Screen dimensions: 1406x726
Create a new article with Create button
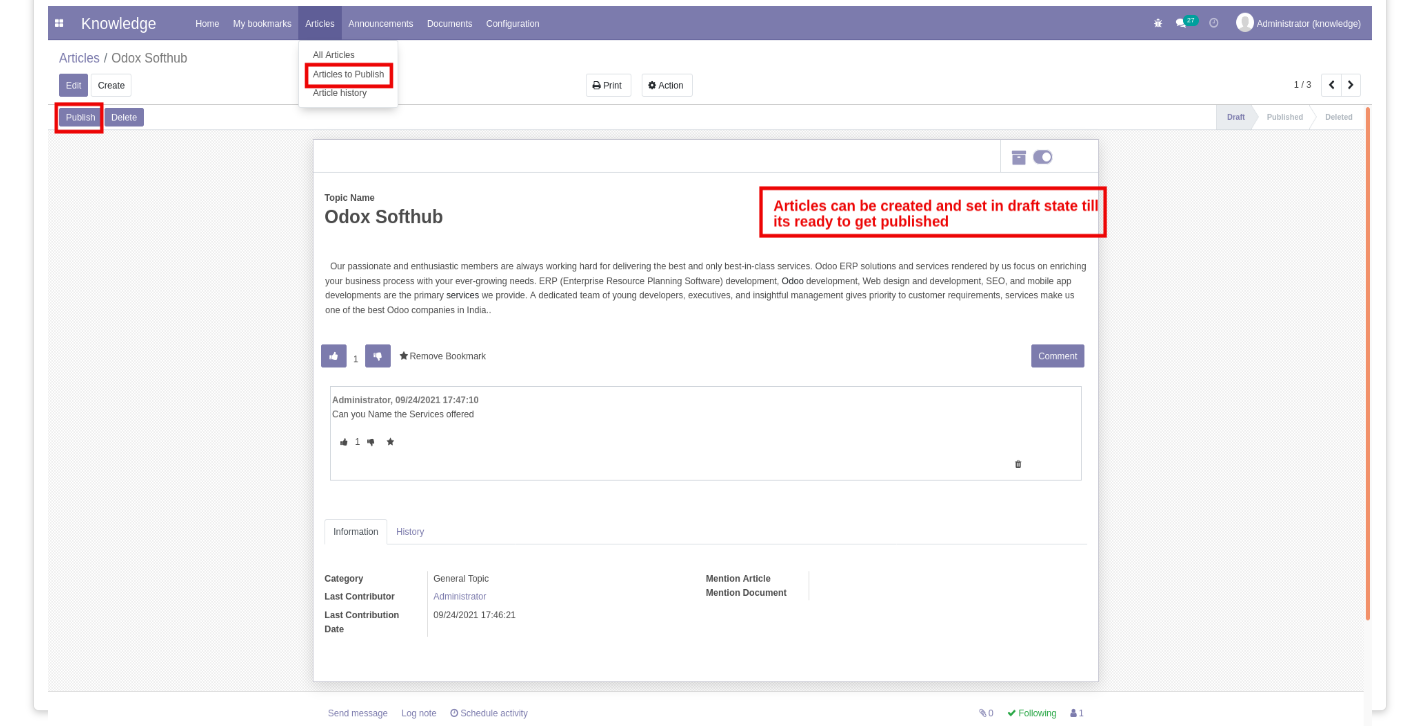click(112, 85)
